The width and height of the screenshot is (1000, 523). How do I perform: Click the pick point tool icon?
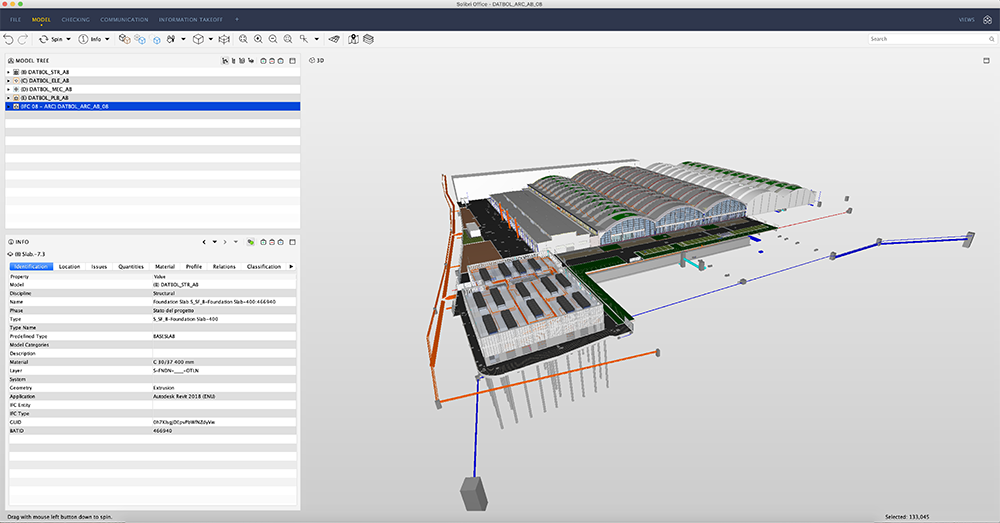click(304, 39)
